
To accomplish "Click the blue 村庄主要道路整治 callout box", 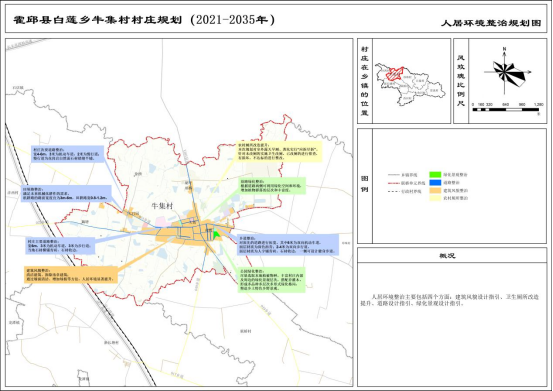I will tap(60, 246).
